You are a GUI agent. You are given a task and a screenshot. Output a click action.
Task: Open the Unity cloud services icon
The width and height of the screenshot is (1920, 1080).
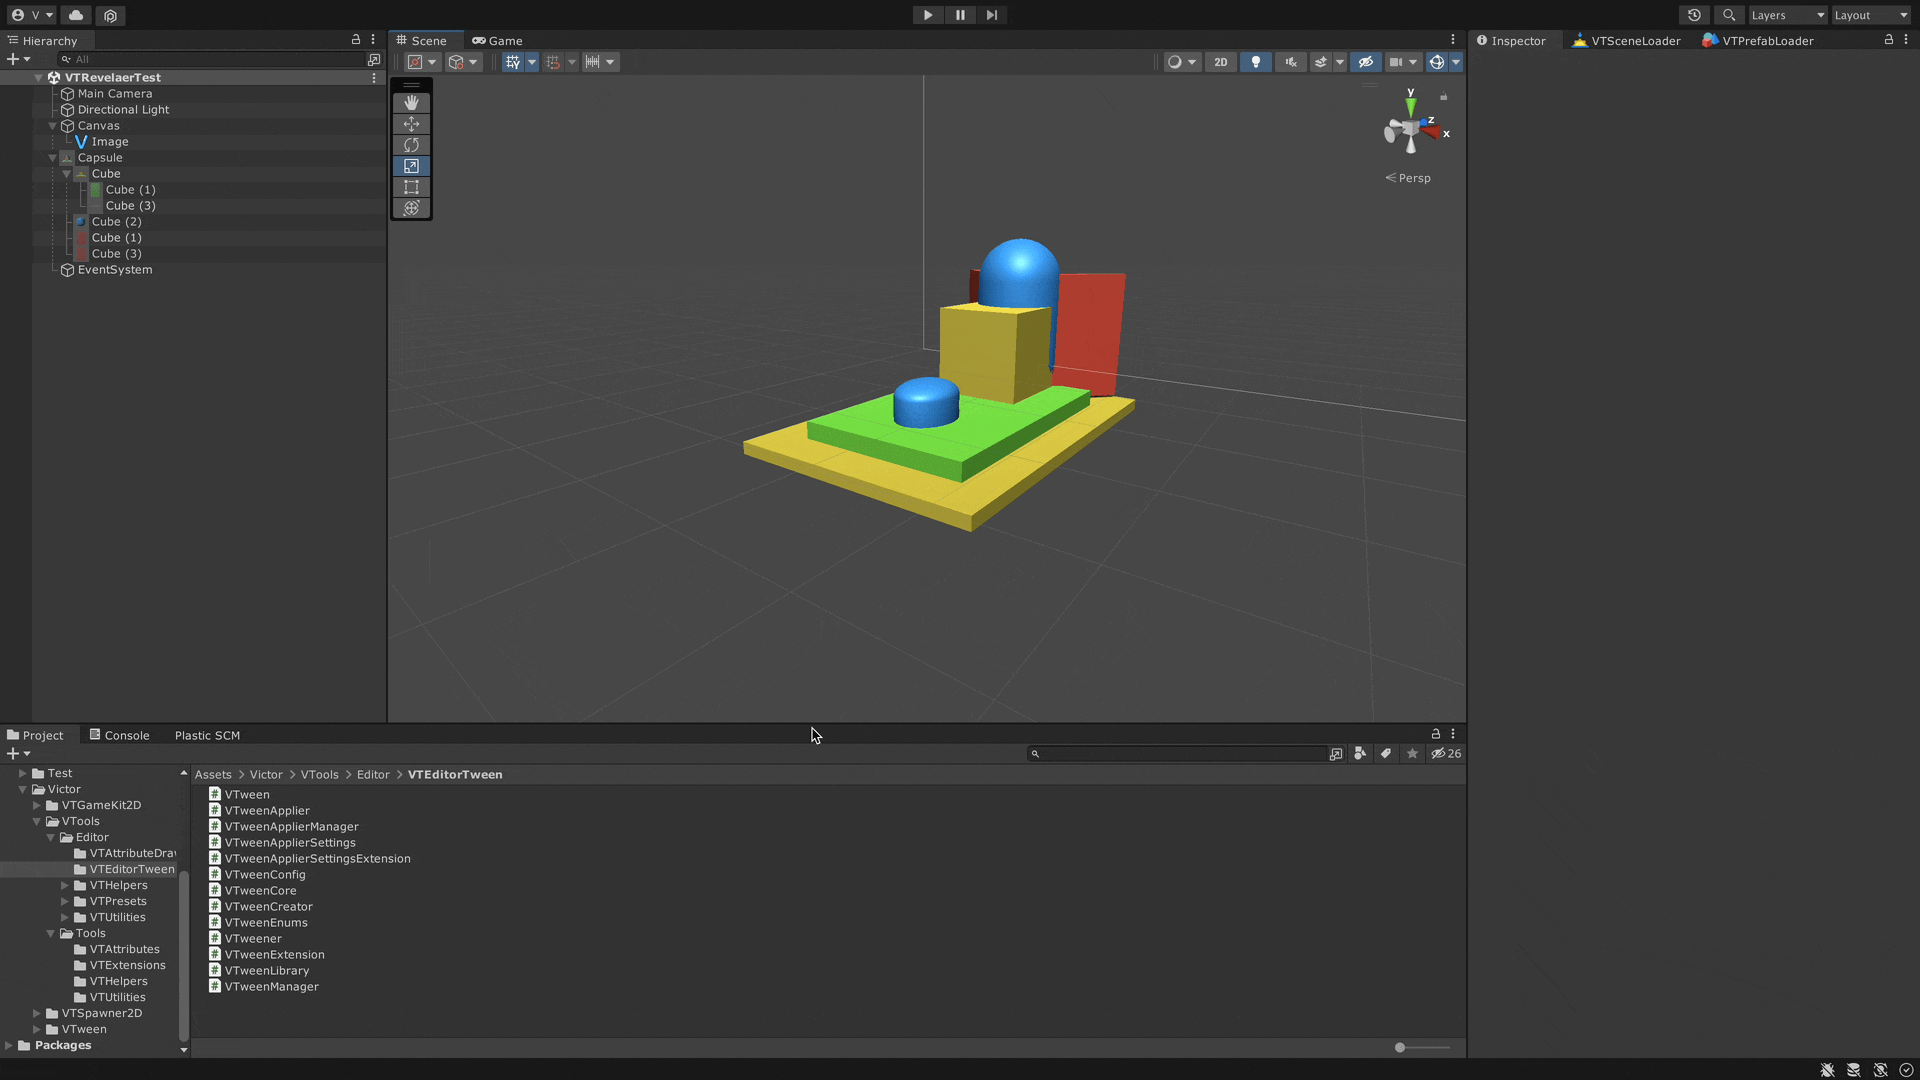(76, 15)
